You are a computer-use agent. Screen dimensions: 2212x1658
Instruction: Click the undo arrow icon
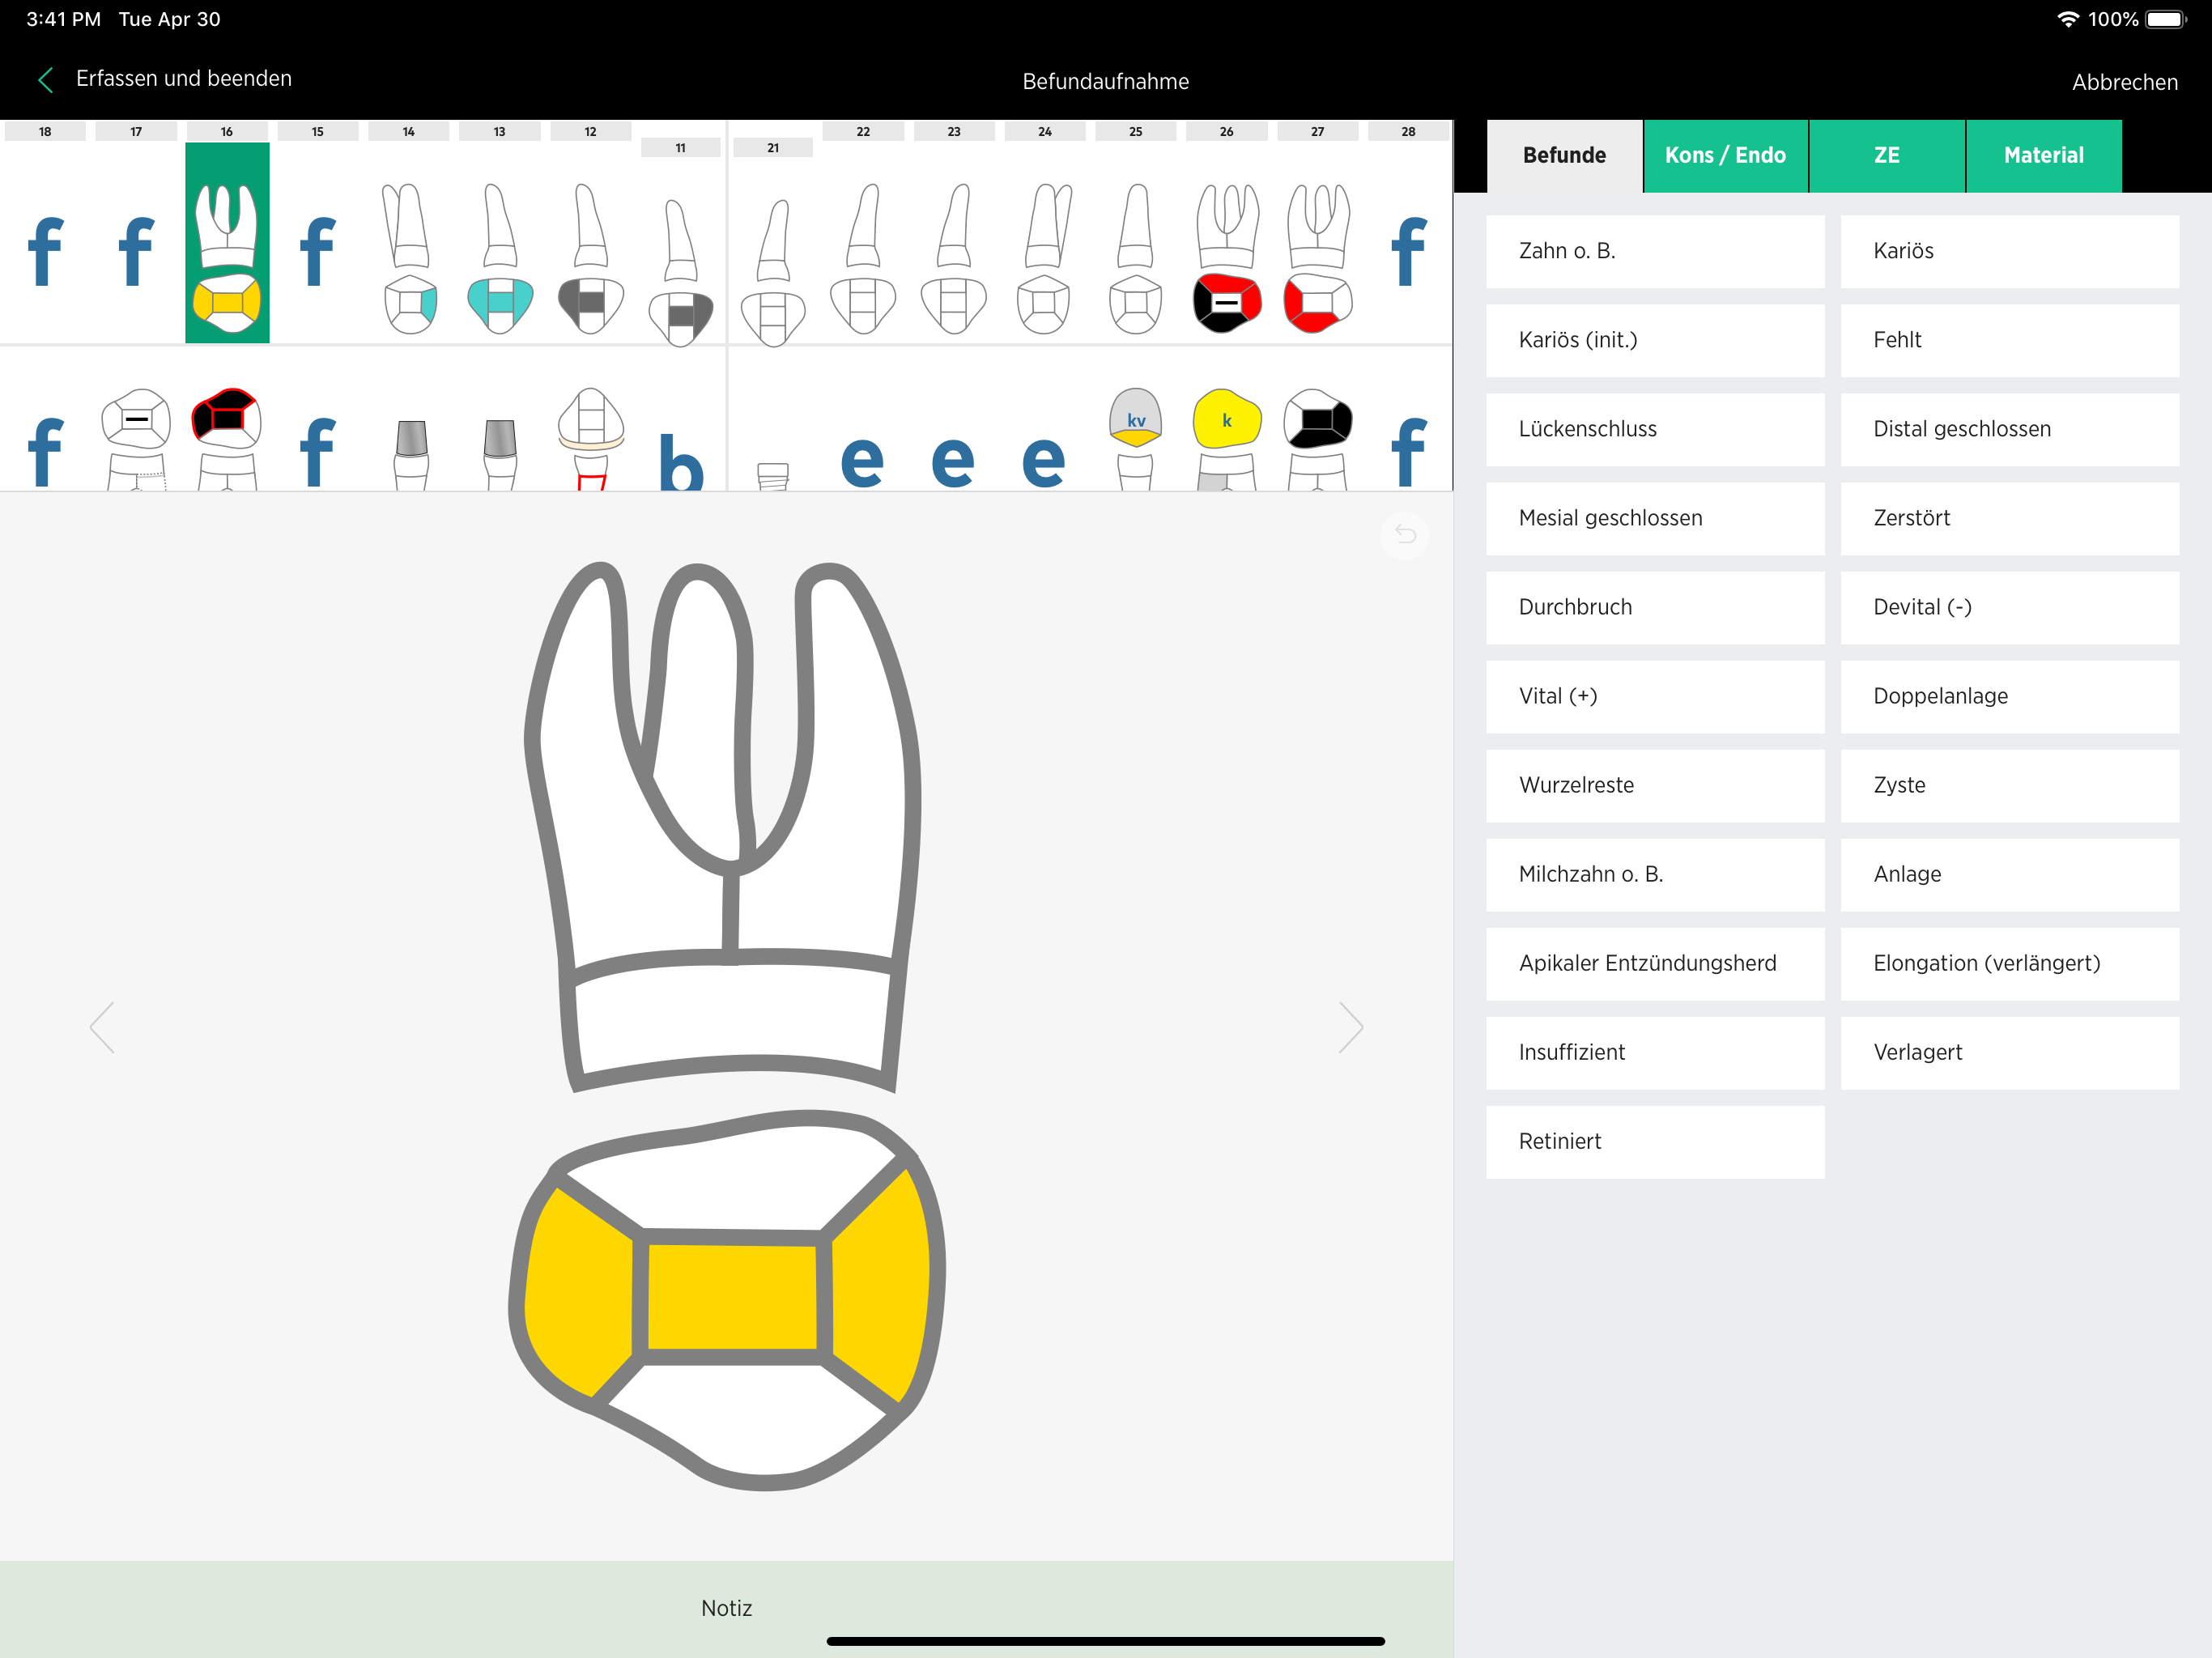(1405, 534)
